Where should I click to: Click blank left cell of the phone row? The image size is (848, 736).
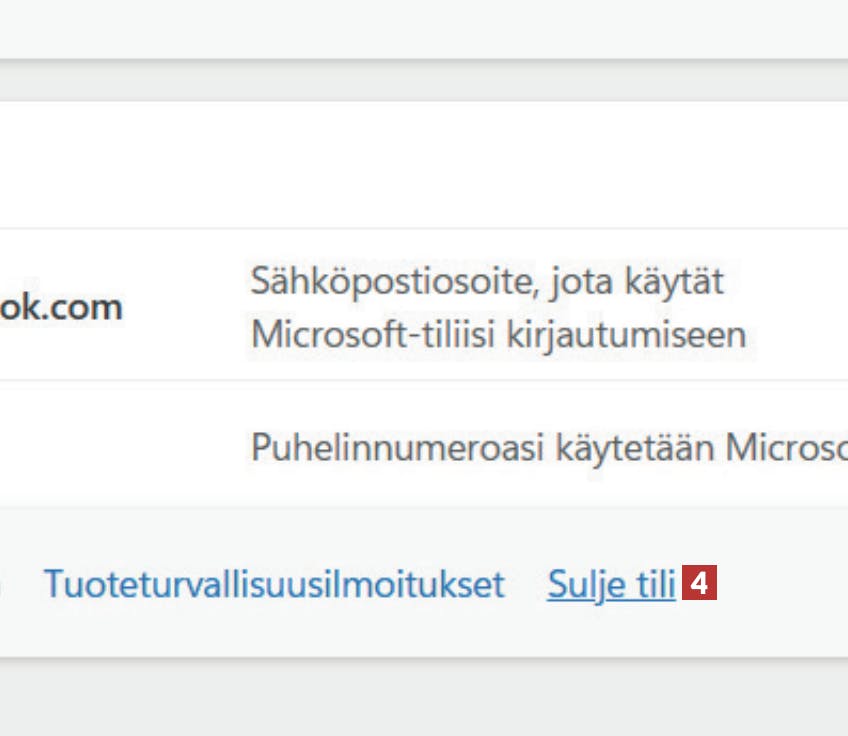(100, 445)
